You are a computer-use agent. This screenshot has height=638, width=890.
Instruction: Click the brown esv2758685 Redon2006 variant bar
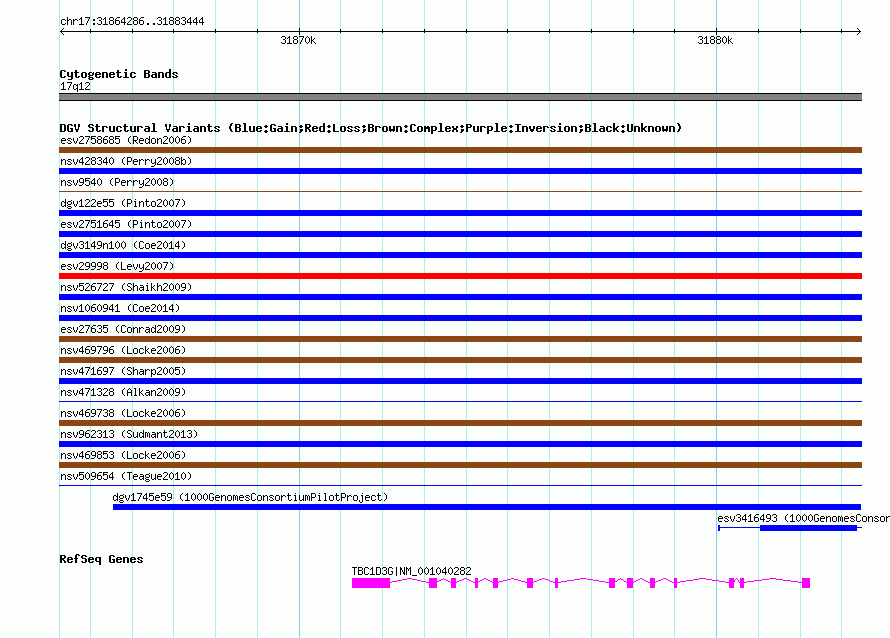pyautogui.click(x=460, y=150)
